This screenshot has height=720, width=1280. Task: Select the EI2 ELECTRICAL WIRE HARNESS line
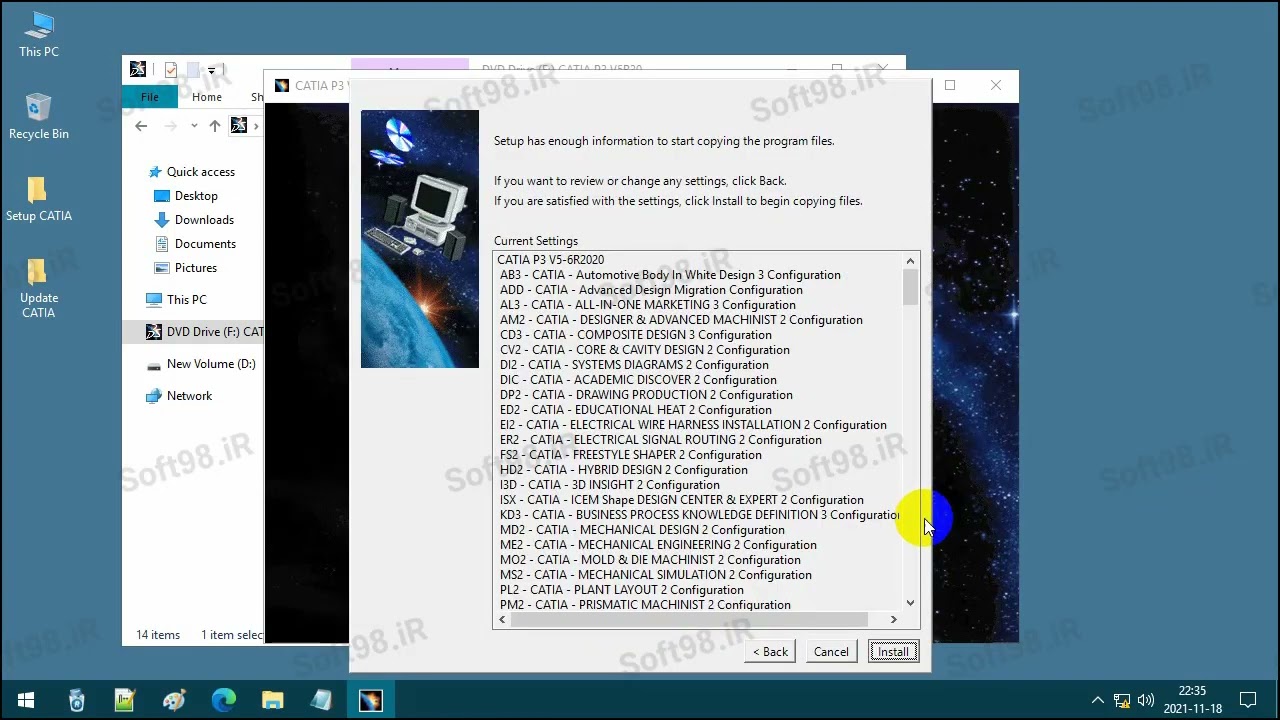[693, 425]
